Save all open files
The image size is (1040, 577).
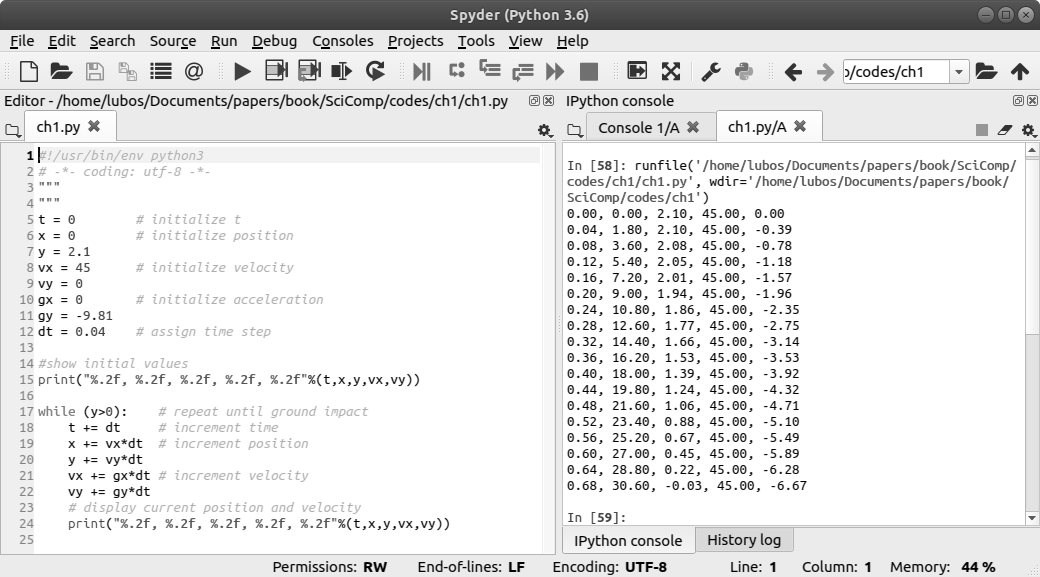[127, 71]
